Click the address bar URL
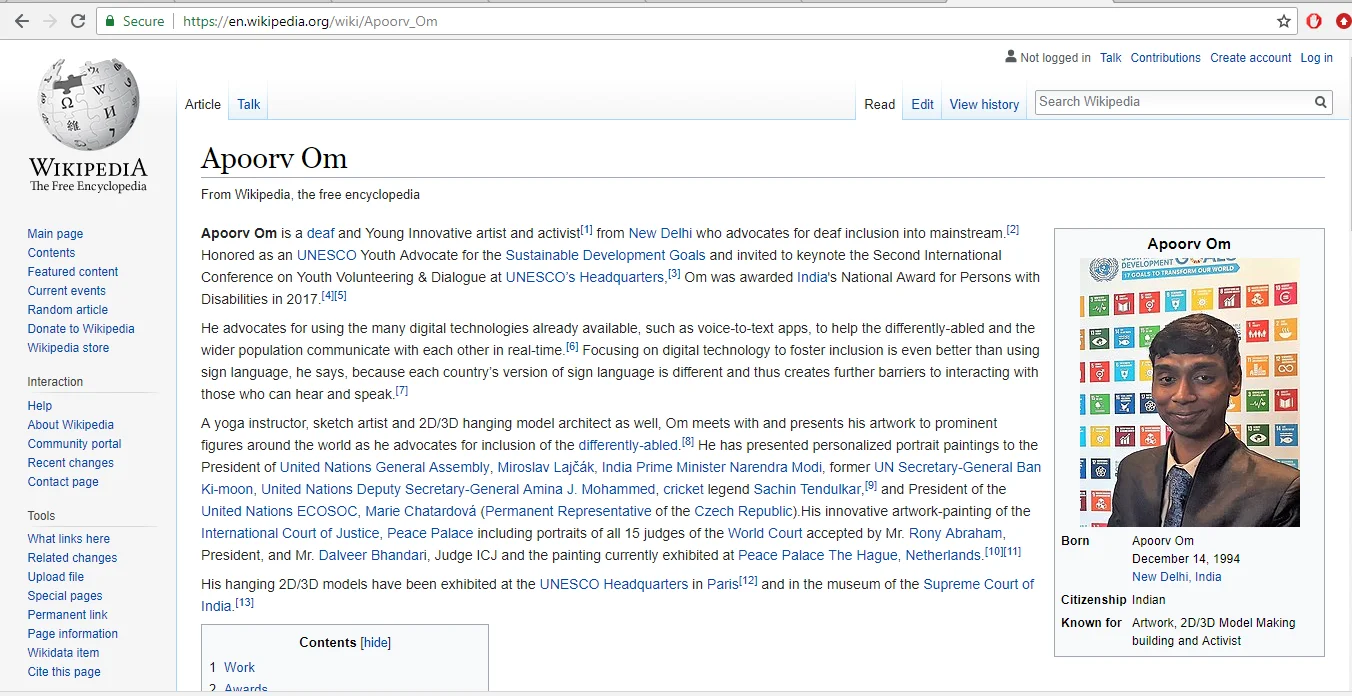Image resolution: width=1352 pixels, height=696 pixels. pos(310,21)
